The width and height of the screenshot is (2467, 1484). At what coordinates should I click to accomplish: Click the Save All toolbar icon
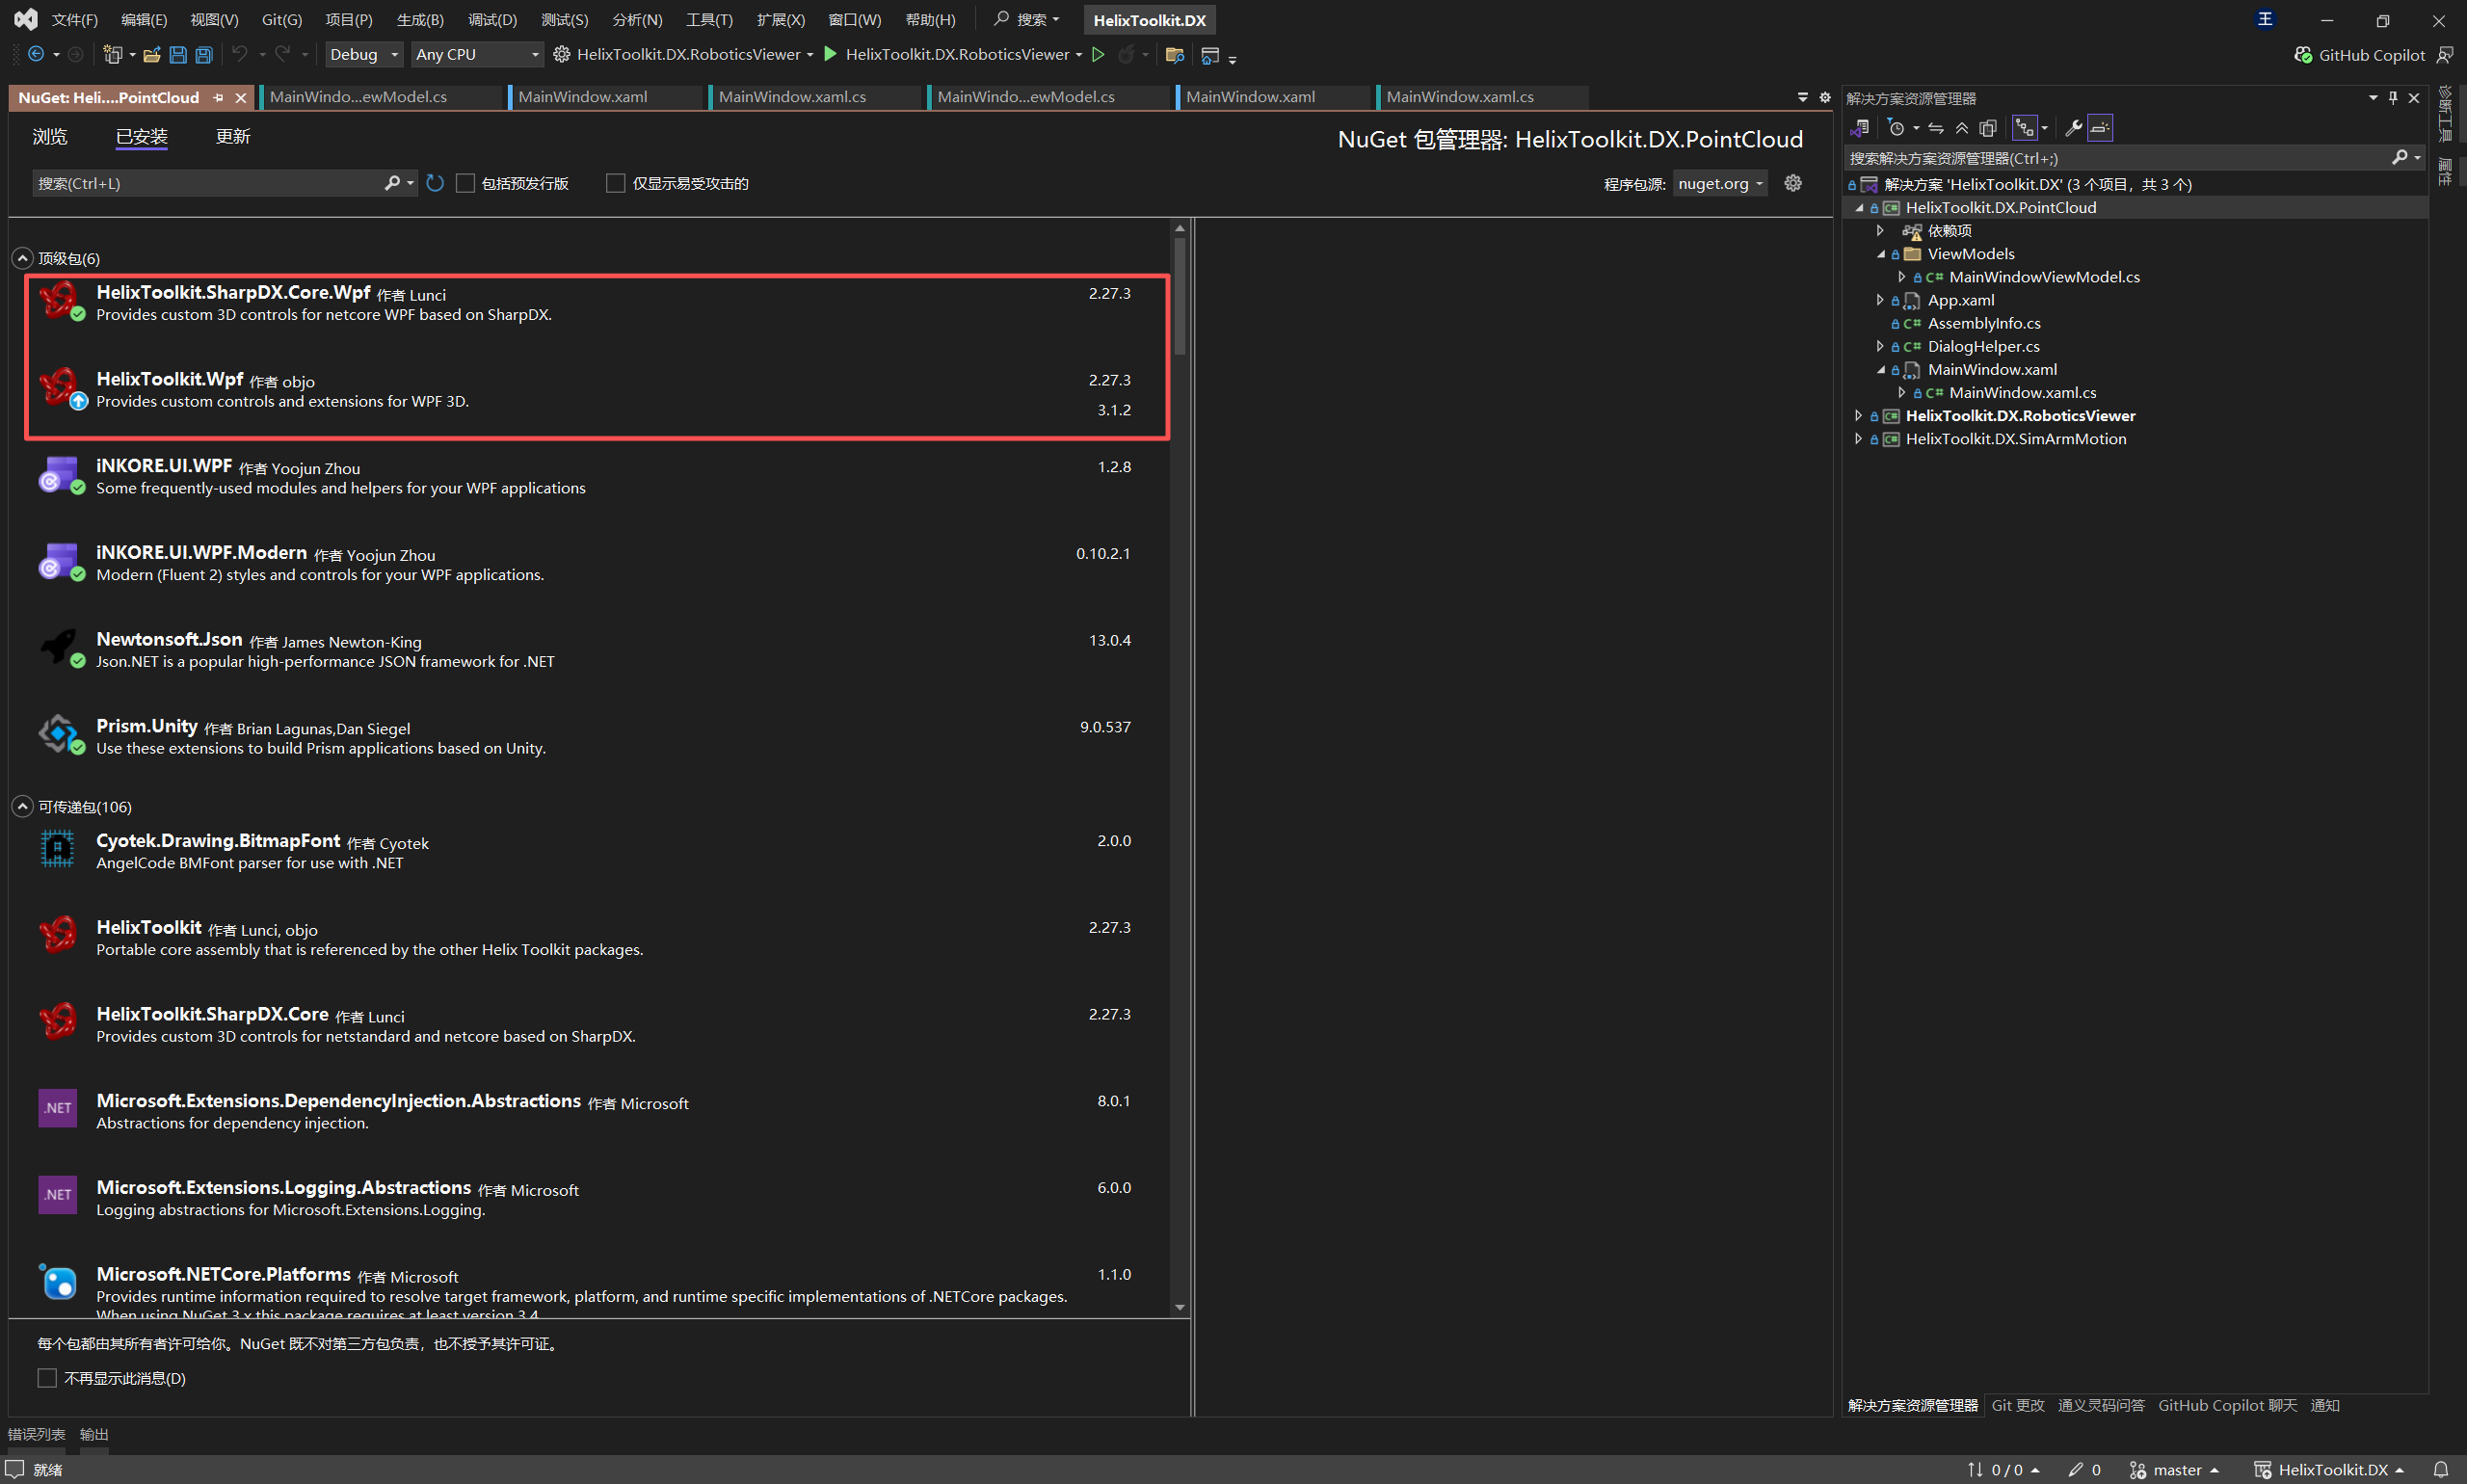(x=204, y=55)
